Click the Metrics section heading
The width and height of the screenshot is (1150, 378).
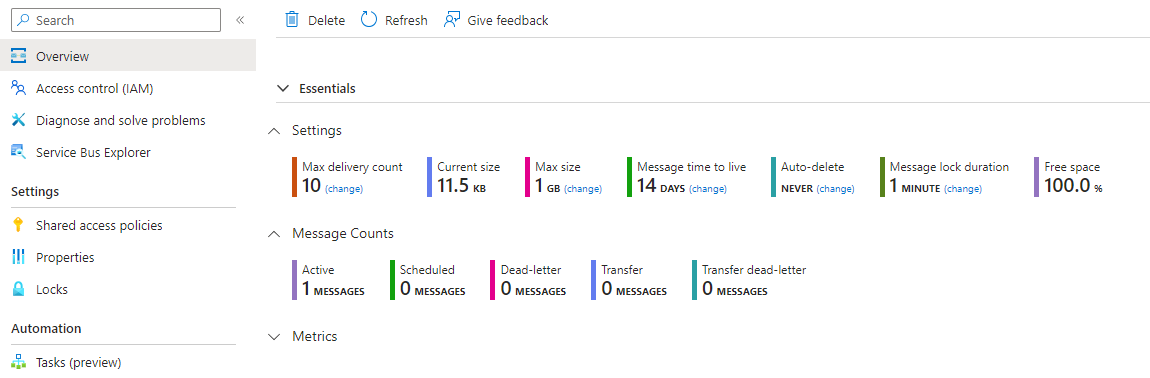click(x=315, y=337)
